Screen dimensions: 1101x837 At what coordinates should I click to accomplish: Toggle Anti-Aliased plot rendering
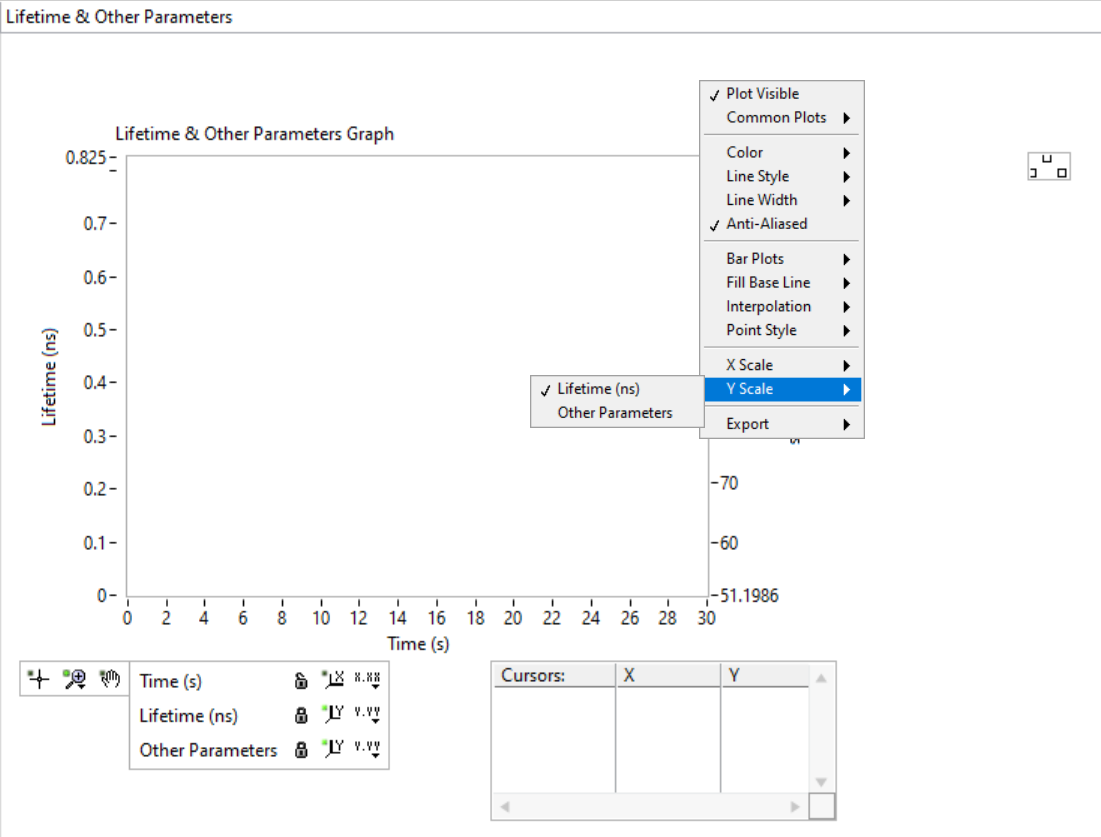click(782, 224)
